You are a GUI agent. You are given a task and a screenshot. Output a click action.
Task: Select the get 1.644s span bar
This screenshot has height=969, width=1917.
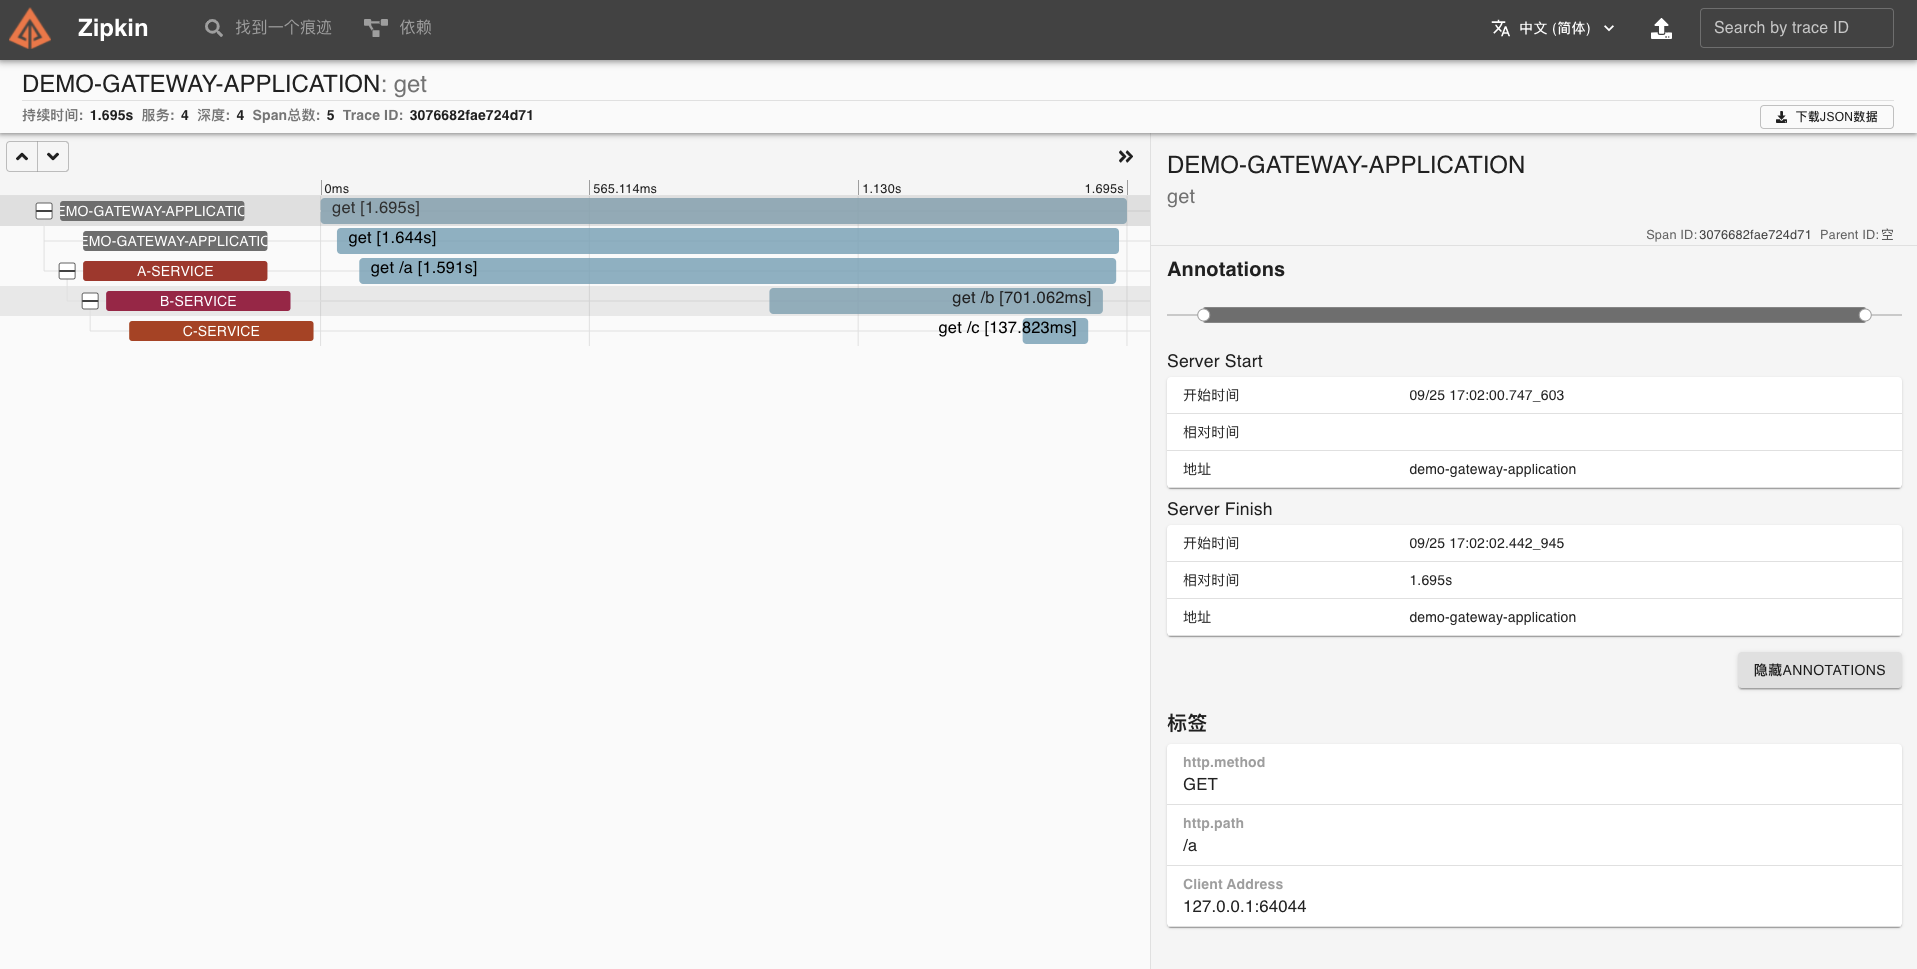[727, 241]
